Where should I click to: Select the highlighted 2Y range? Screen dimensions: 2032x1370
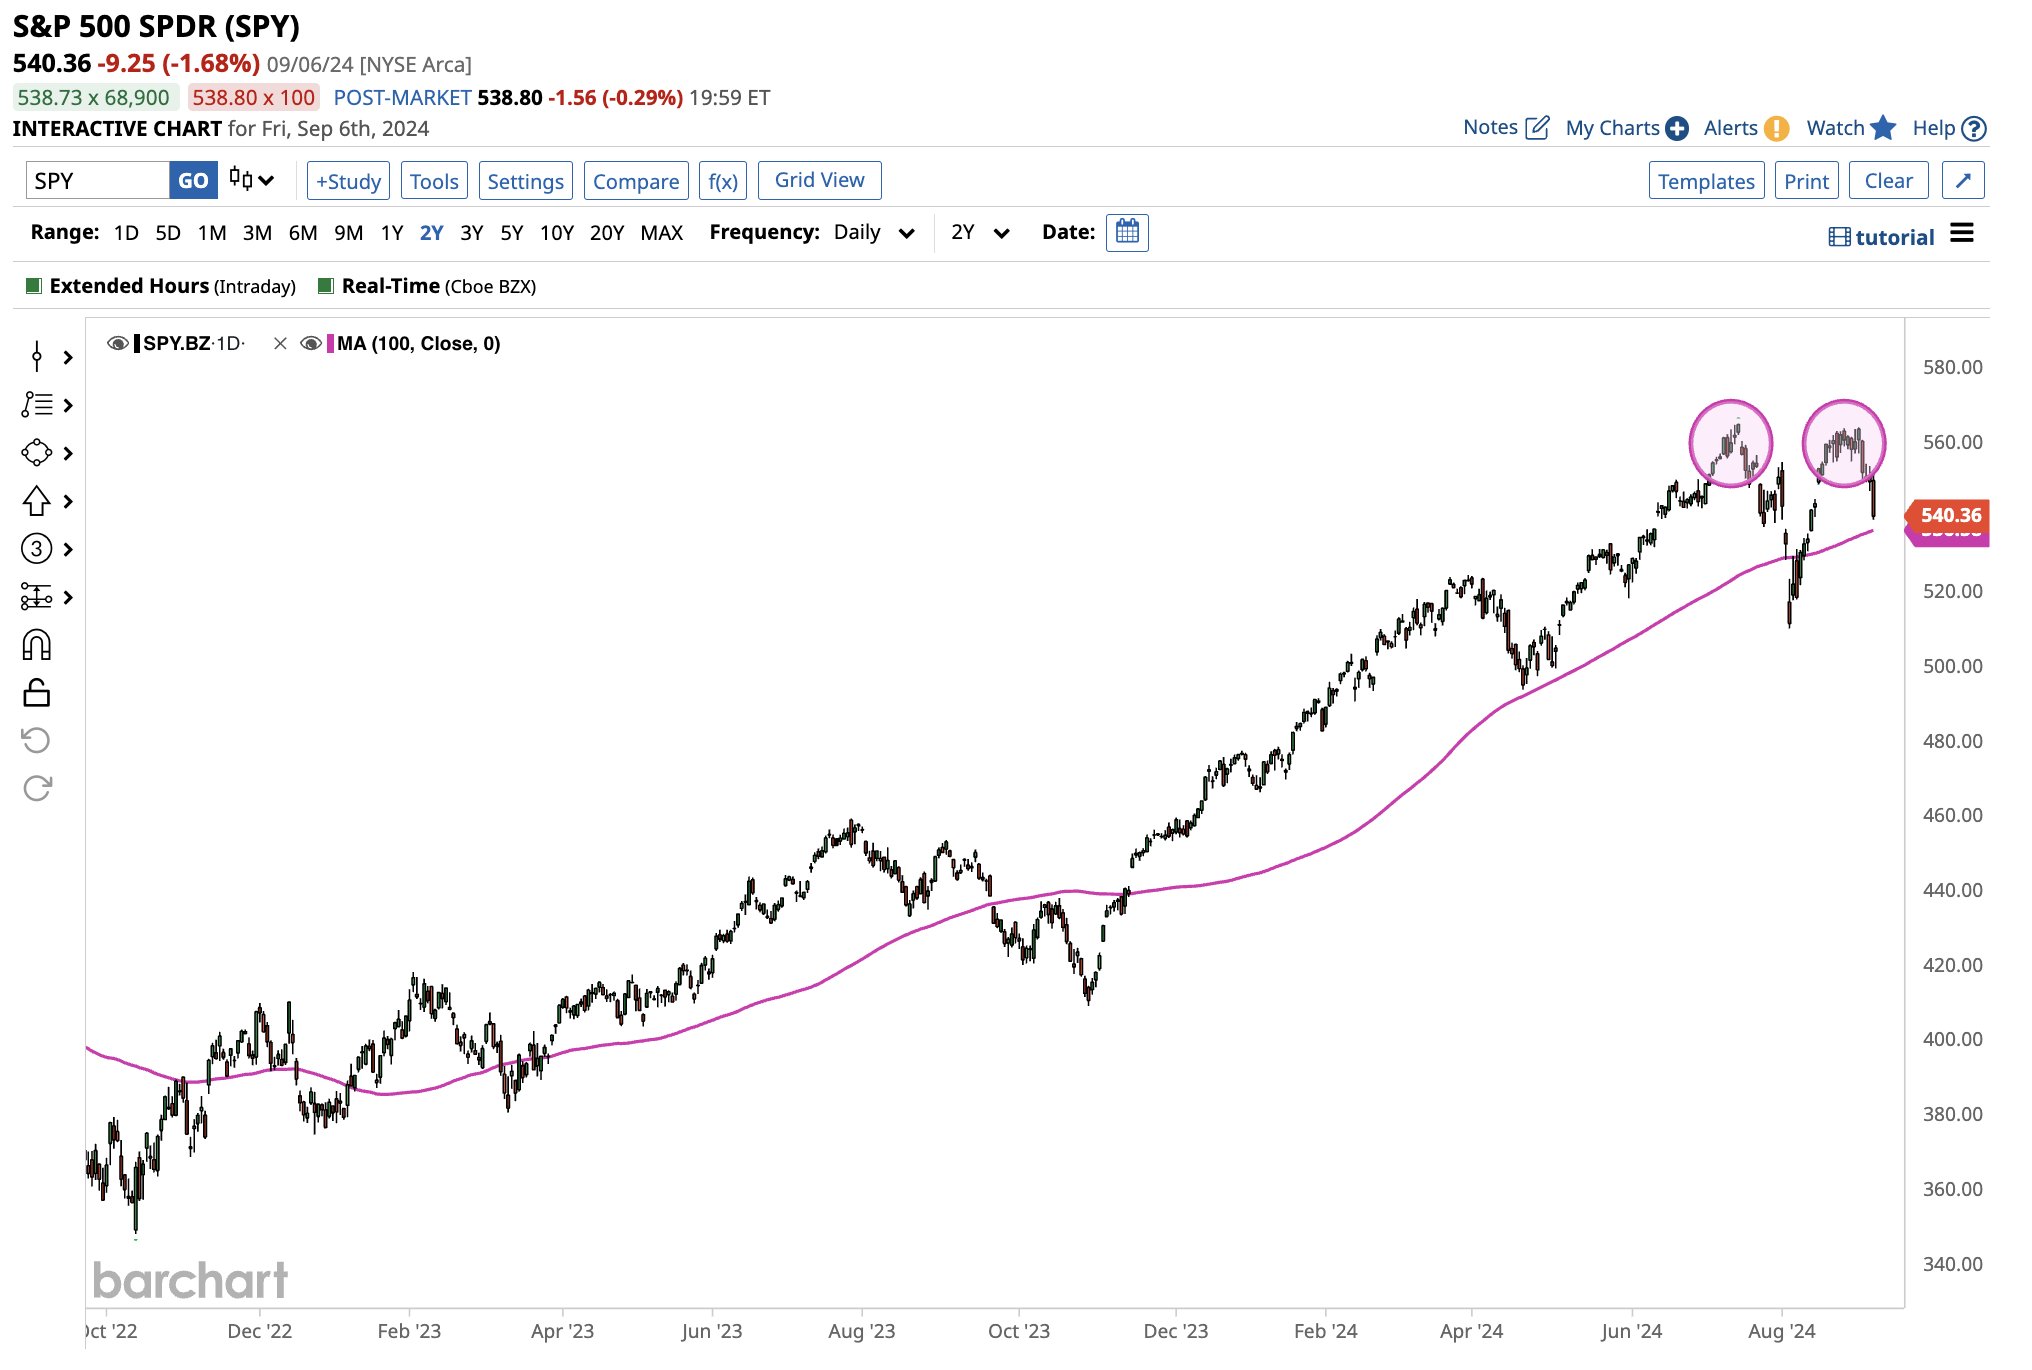(x=431, y=233)
